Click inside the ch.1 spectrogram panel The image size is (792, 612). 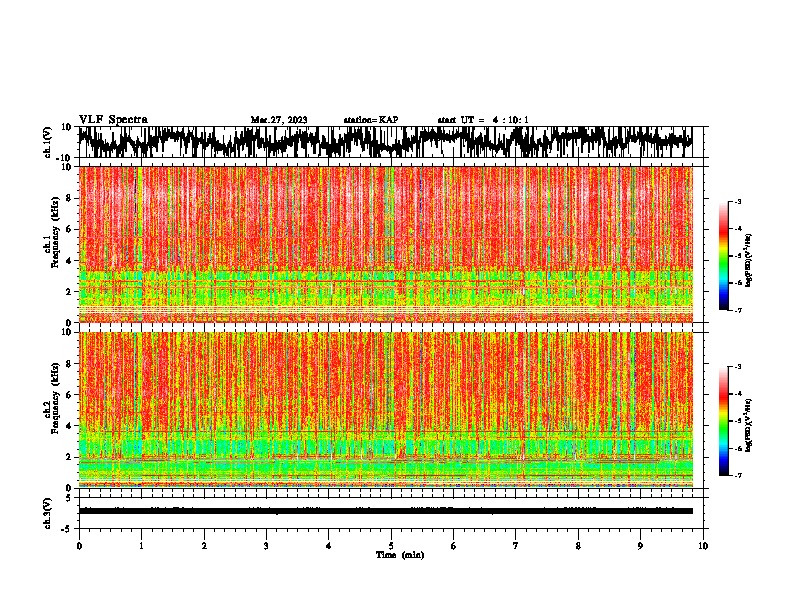point(385,244)
